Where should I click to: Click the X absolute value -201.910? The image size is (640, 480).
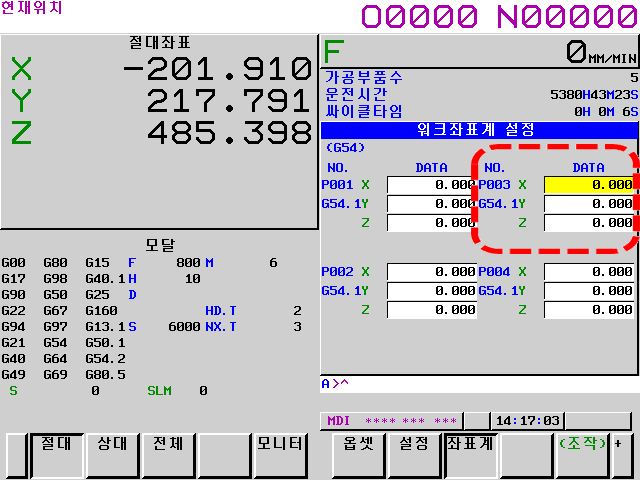217,68
